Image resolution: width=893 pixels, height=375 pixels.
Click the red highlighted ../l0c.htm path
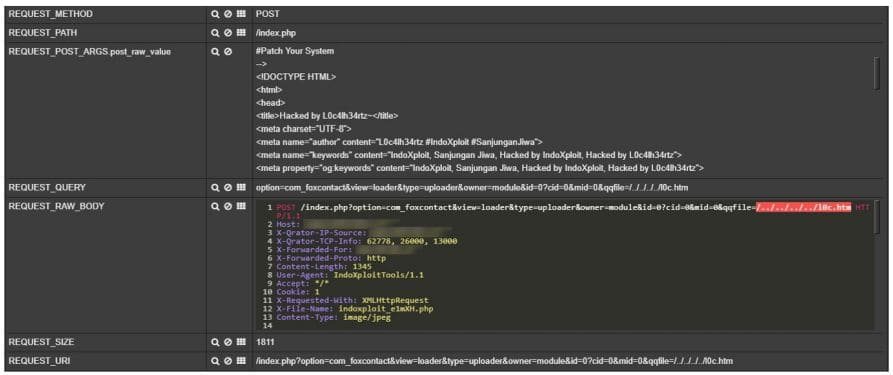(x=804, y=207)
